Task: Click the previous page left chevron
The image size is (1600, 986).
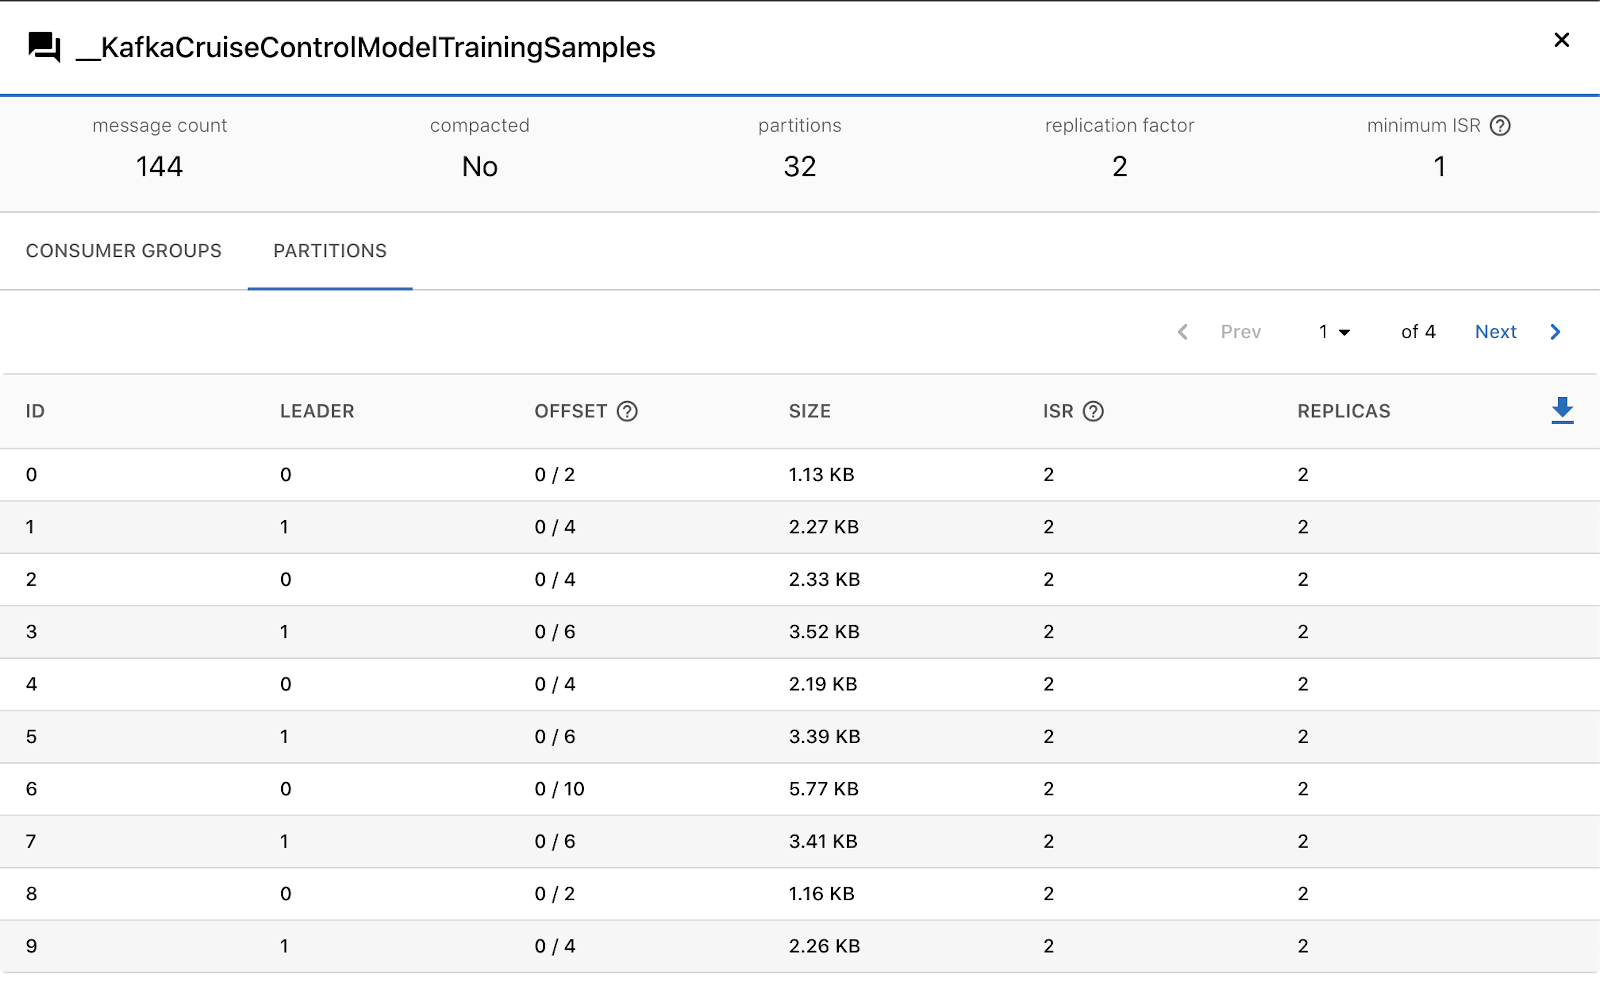Action: click(x=1183, y=332)
